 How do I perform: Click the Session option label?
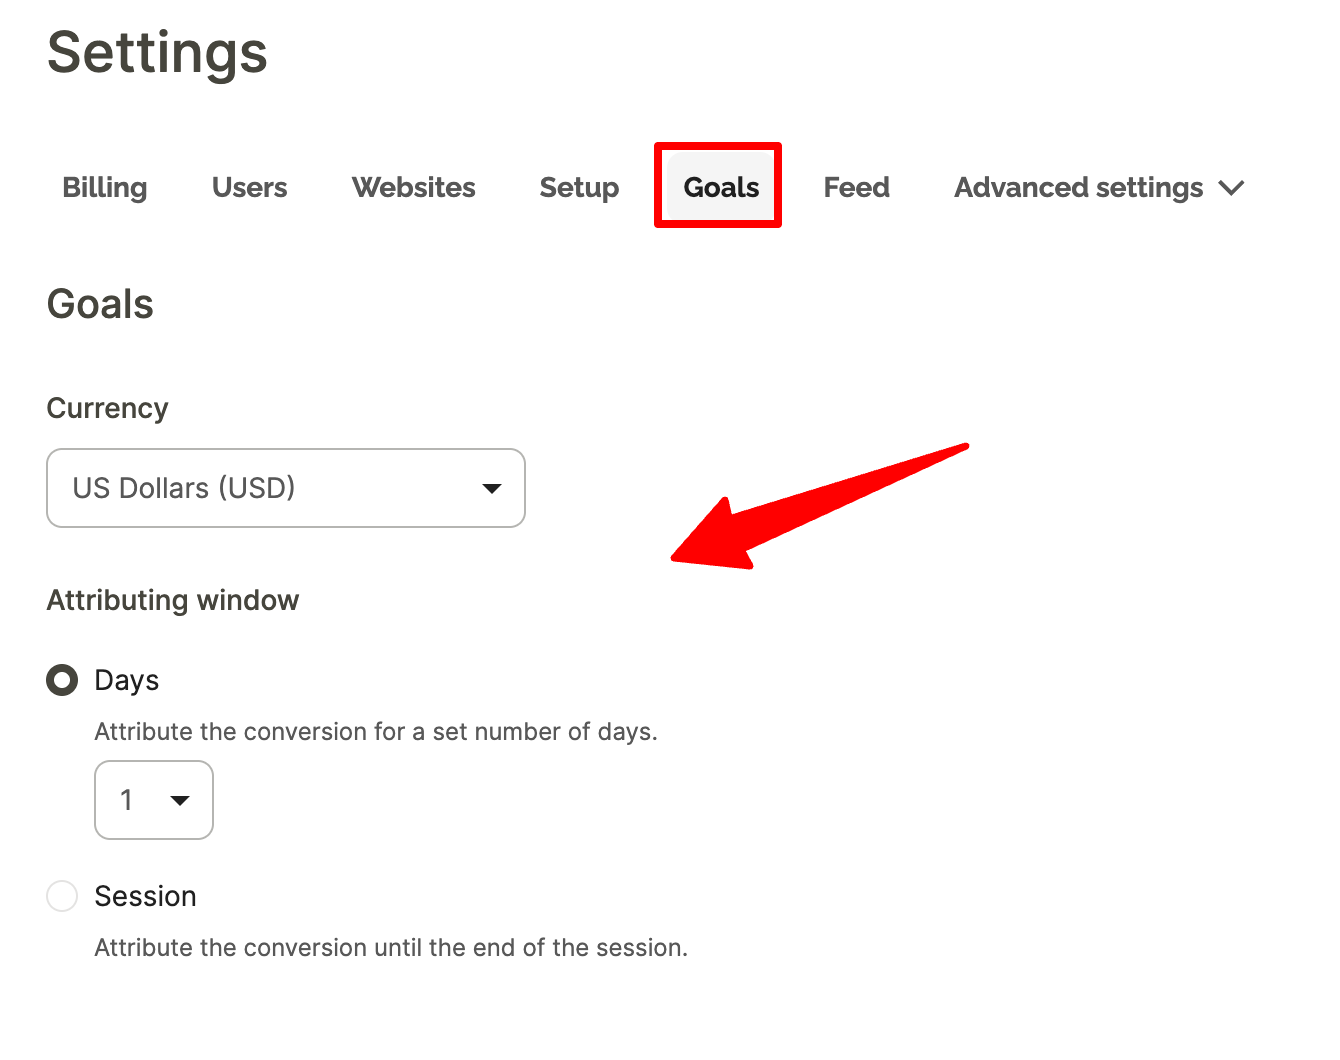(x=145, y=896)
